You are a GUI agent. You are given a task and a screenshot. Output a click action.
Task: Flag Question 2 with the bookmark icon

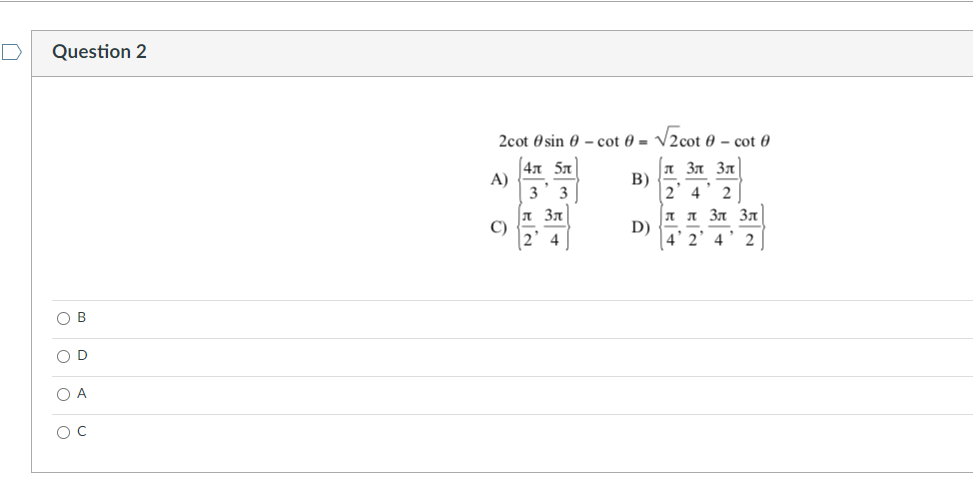[x=12, y=53]
